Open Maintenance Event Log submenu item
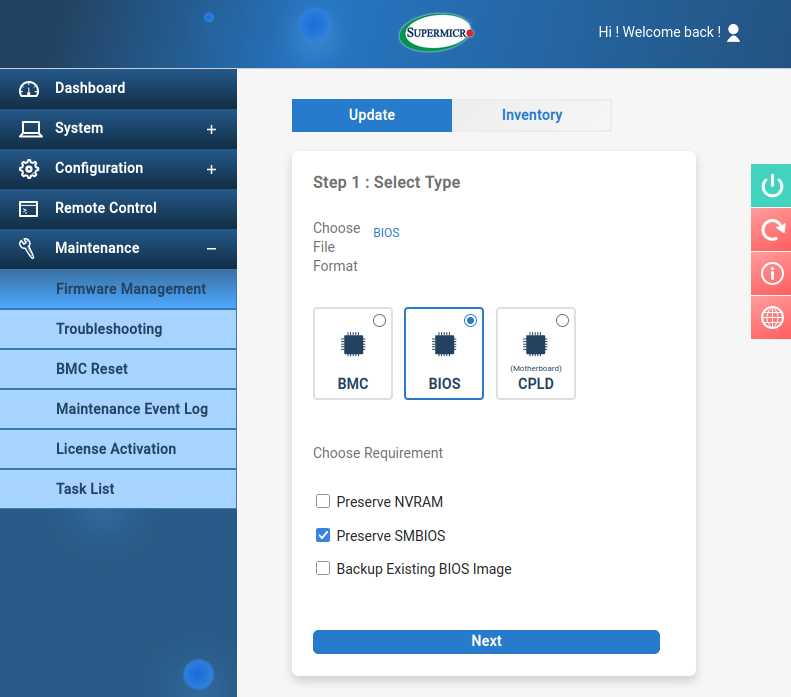Screen dimensions: 791x697 118,409
